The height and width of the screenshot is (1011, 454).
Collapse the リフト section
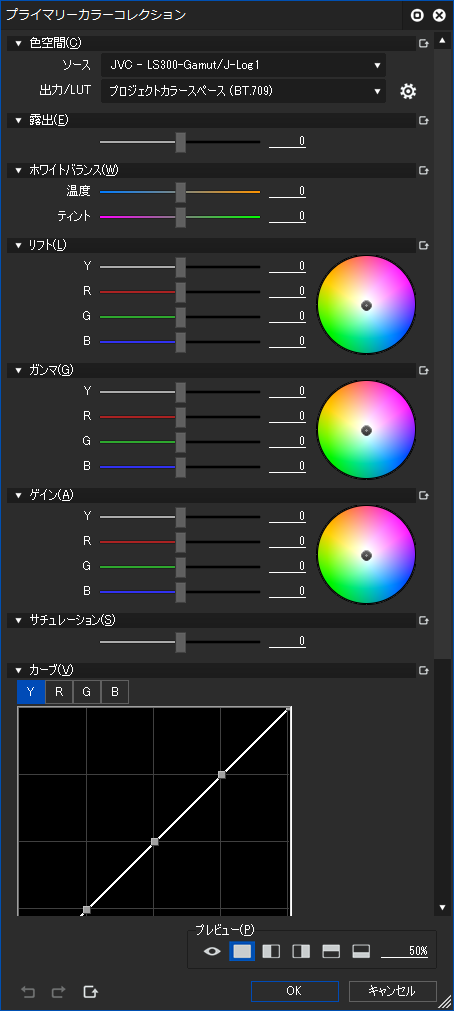point(19,246)
